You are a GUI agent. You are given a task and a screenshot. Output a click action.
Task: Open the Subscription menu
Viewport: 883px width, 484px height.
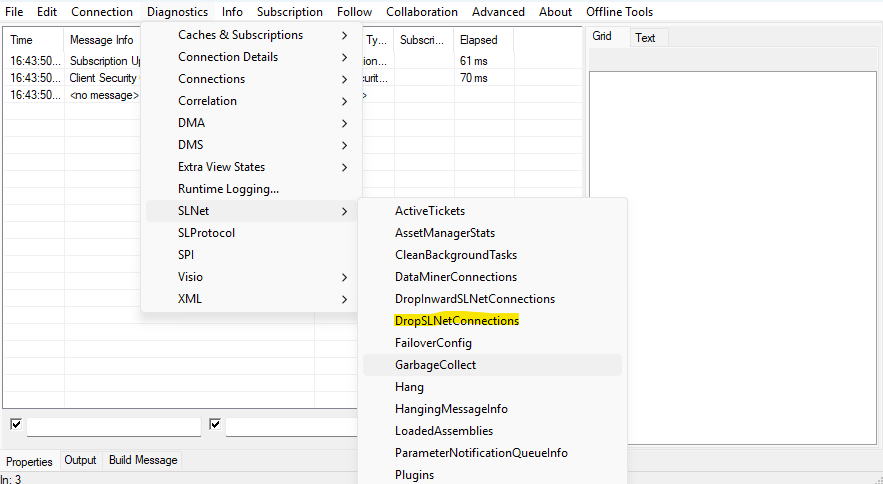(290, 12)
